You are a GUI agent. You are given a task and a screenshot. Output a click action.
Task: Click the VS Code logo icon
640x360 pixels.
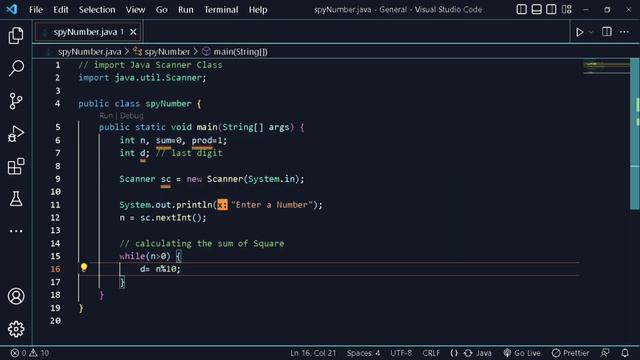coord(12,9)
